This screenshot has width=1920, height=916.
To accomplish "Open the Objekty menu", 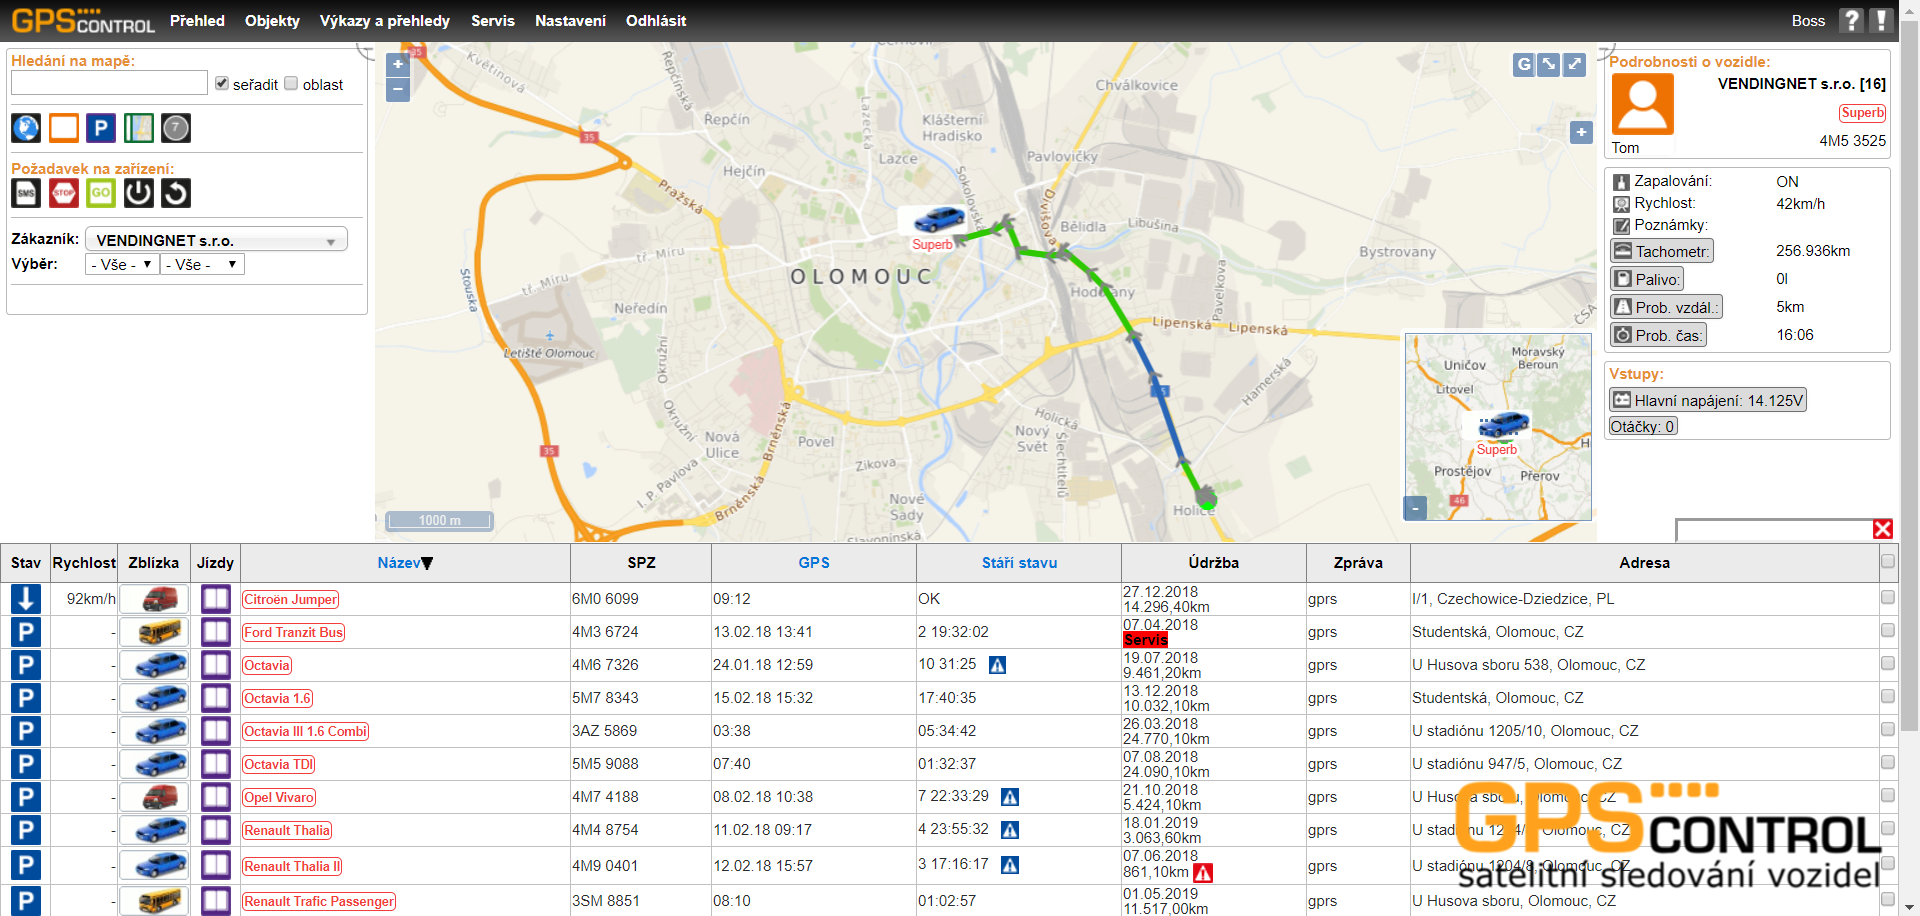I will pos(272,21).
